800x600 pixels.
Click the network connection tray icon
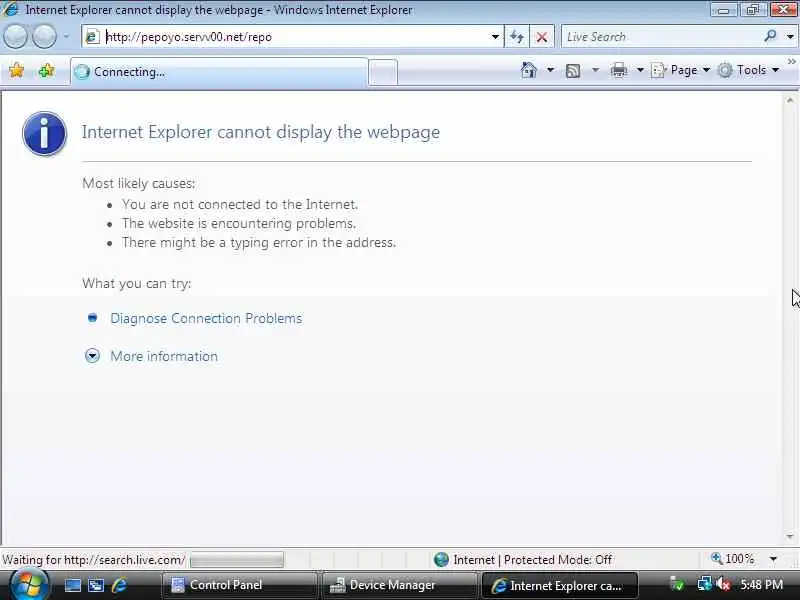click(x=705, y=584)
